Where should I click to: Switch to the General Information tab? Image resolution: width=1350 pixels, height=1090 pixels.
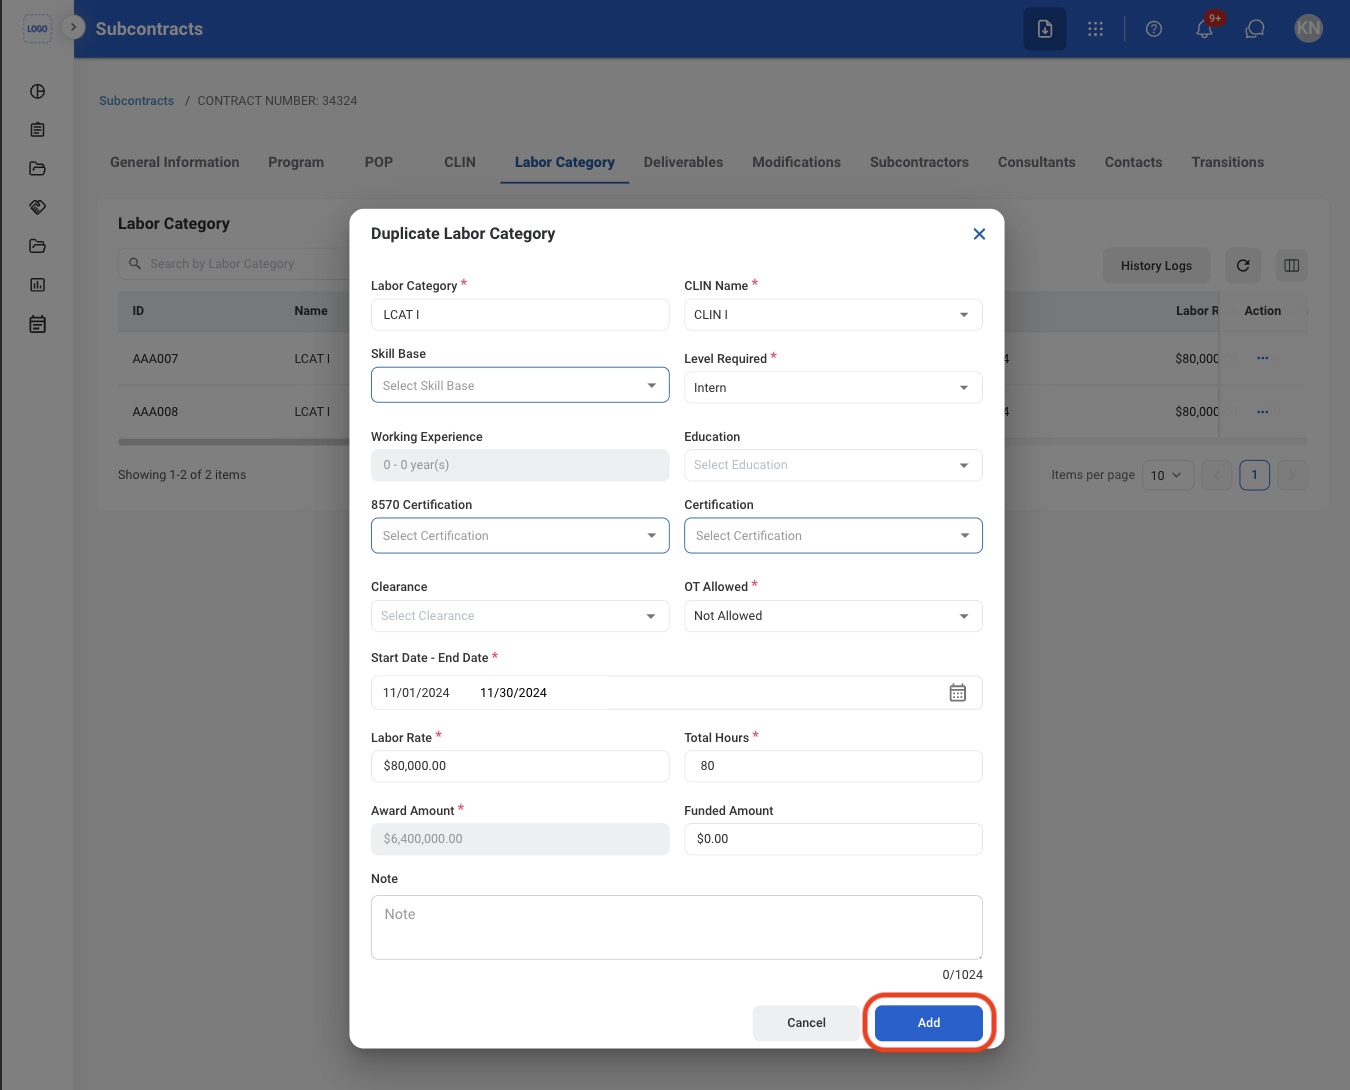(x=175, y=162)
